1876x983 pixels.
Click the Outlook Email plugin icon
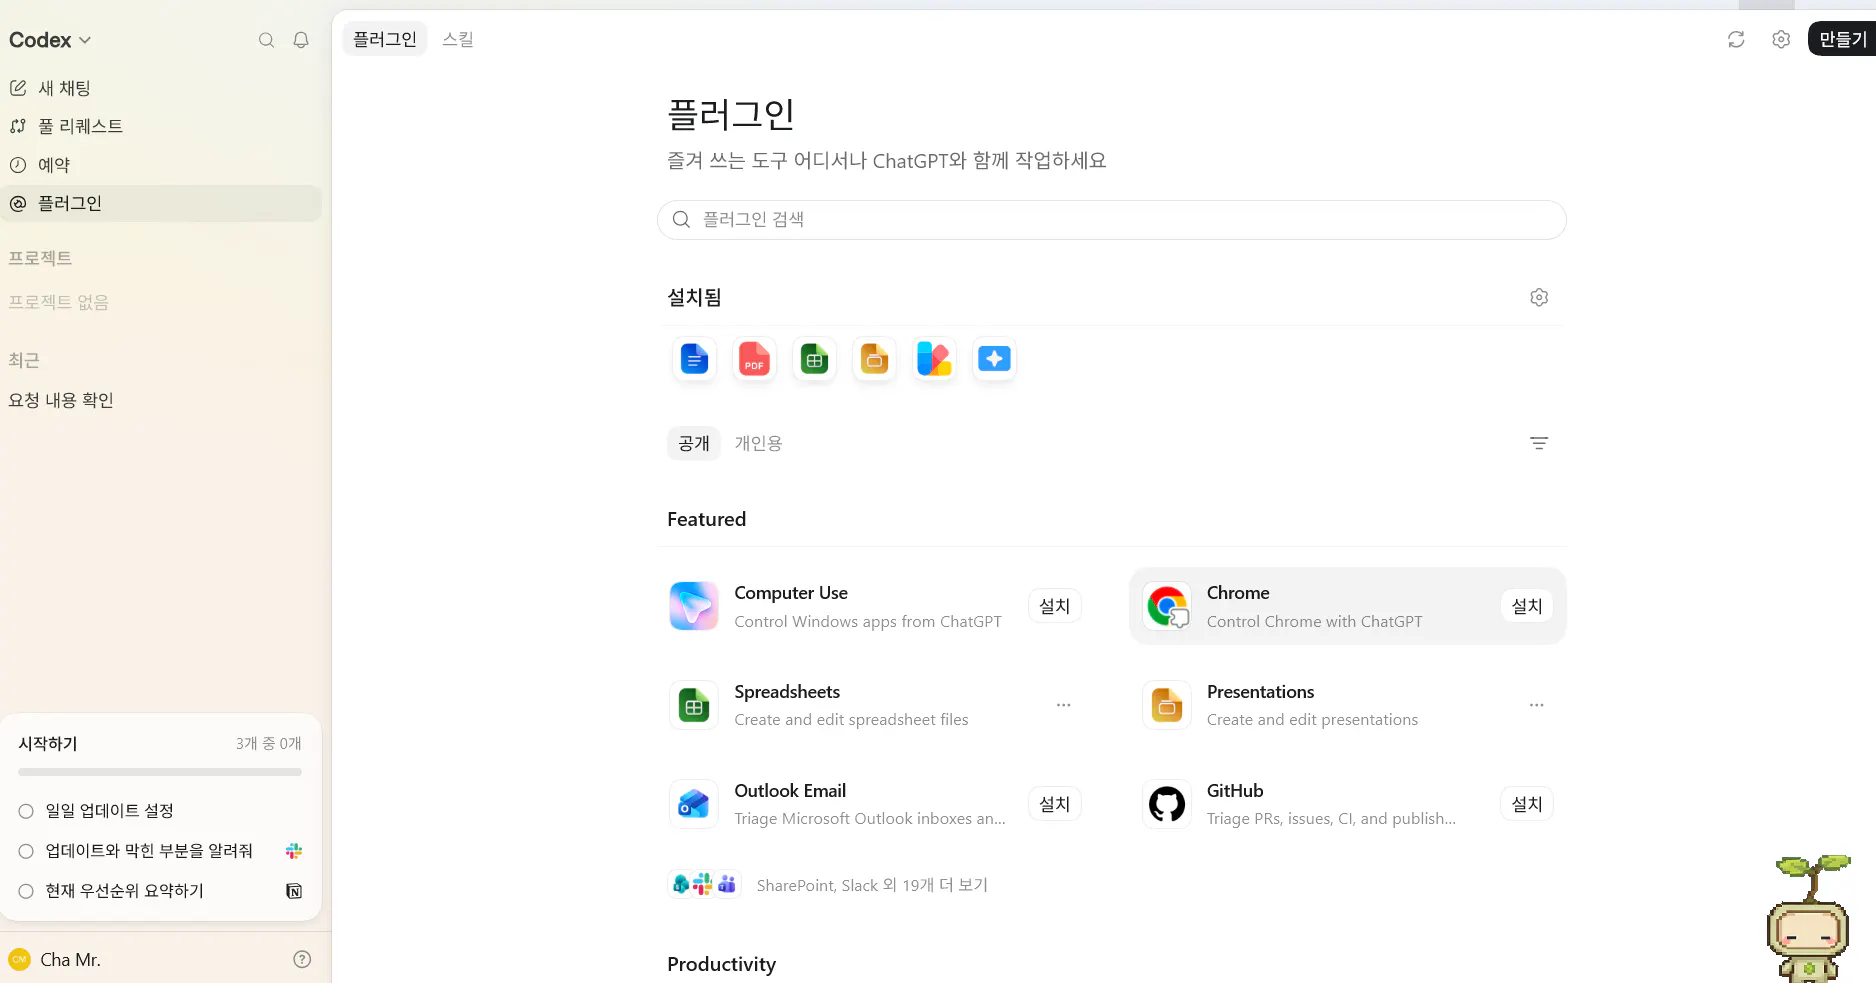(x=694, y=804)
